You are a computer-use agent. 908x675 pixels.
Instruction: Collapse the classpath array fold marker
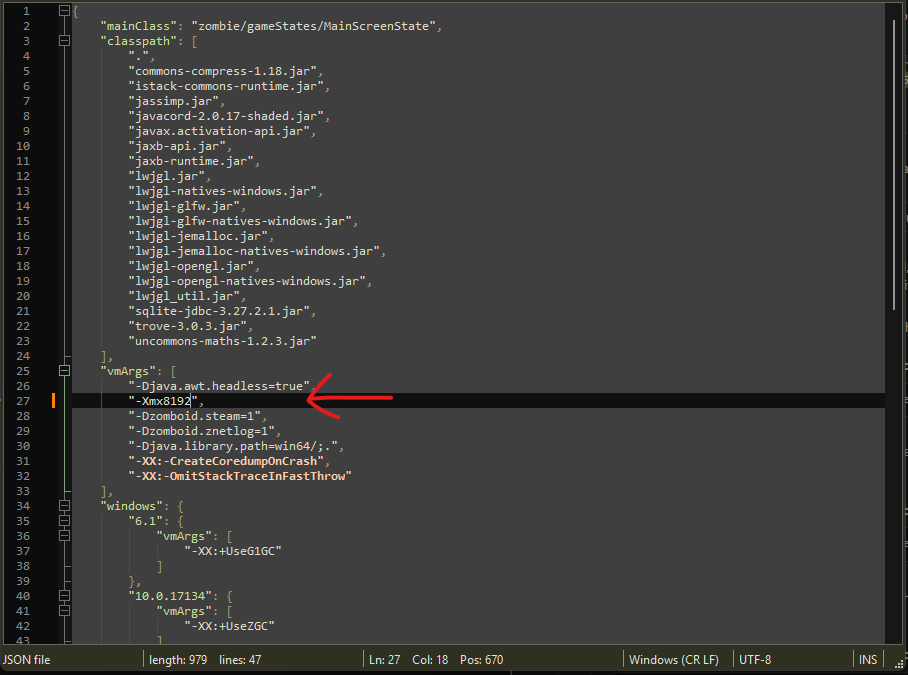click(x=64, y=41)
